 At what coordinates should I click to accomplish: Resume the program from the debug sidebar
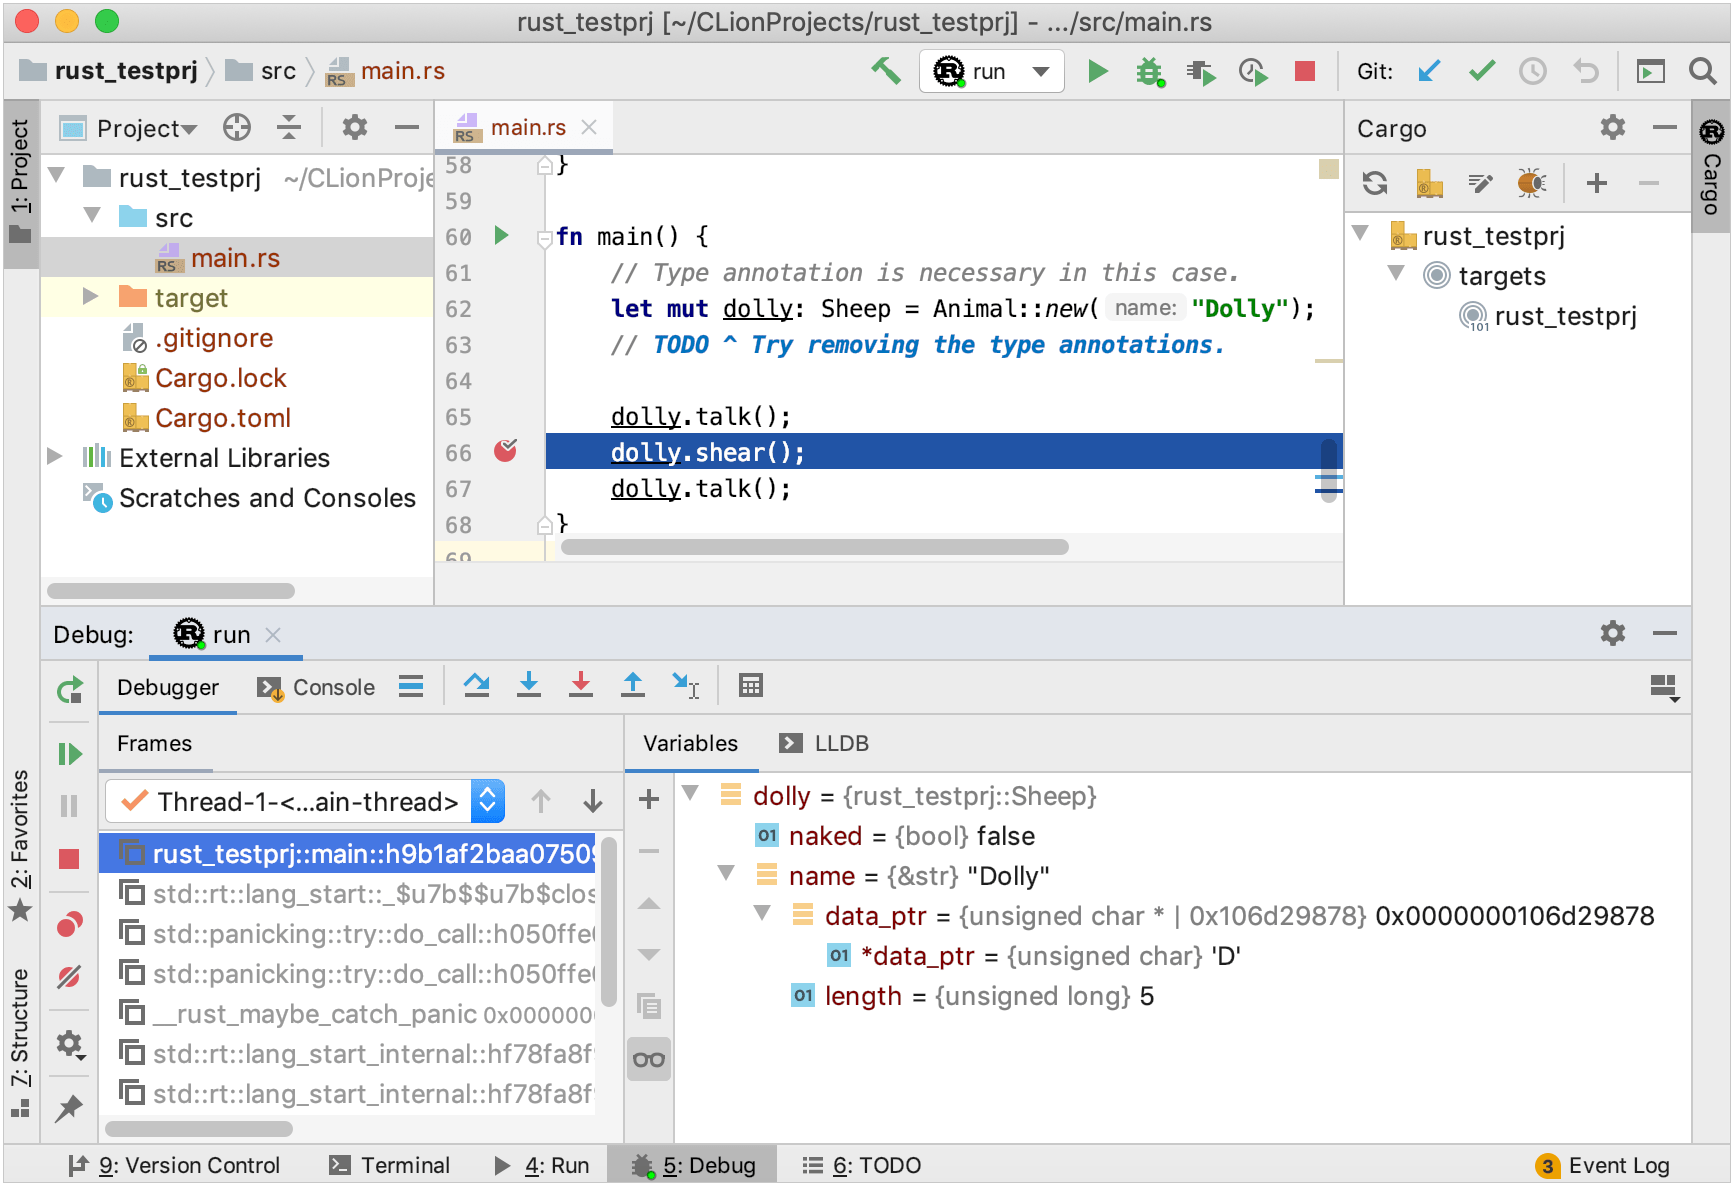(69, 753)
